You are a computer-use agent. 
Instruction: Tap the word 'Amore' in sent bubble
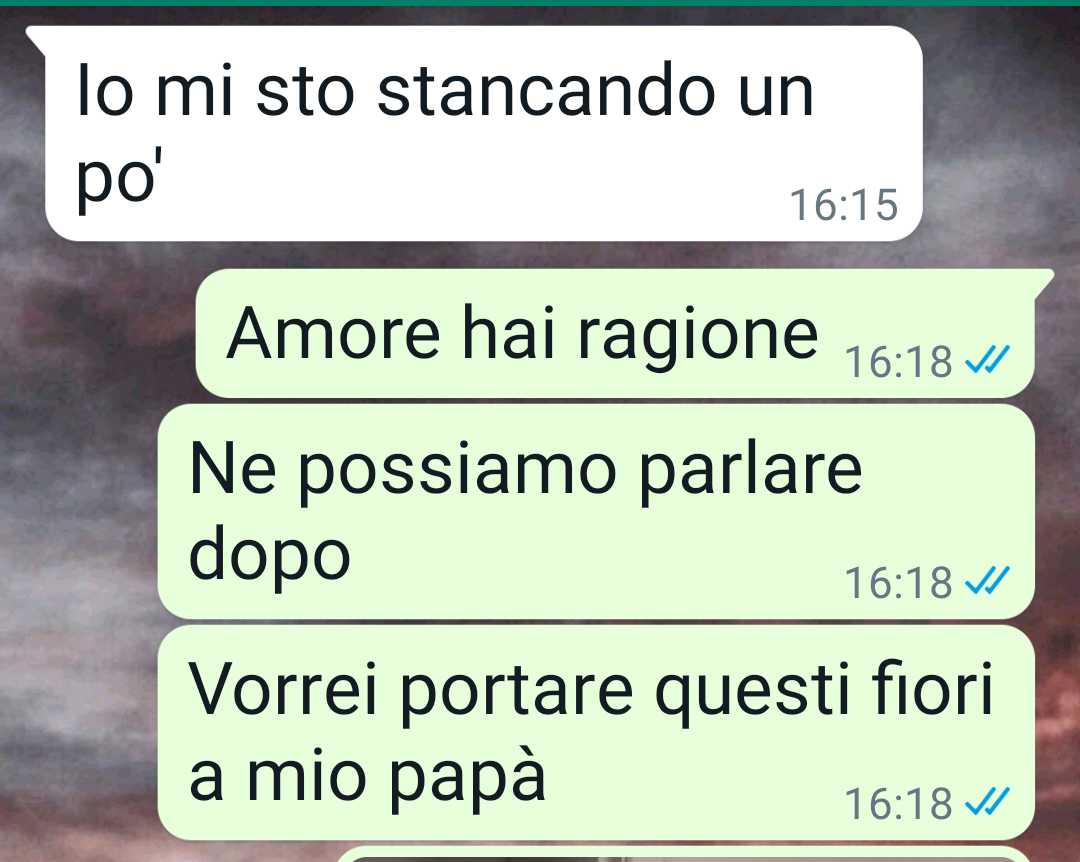coord(333,333)
